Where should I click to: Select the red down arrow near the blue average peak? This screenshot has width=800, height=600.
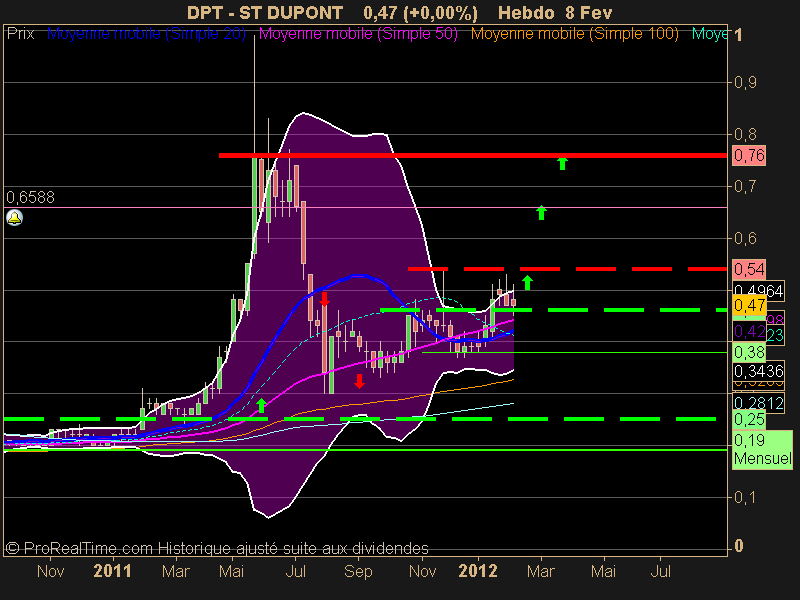pyautogui.click(x=324, y=299)
